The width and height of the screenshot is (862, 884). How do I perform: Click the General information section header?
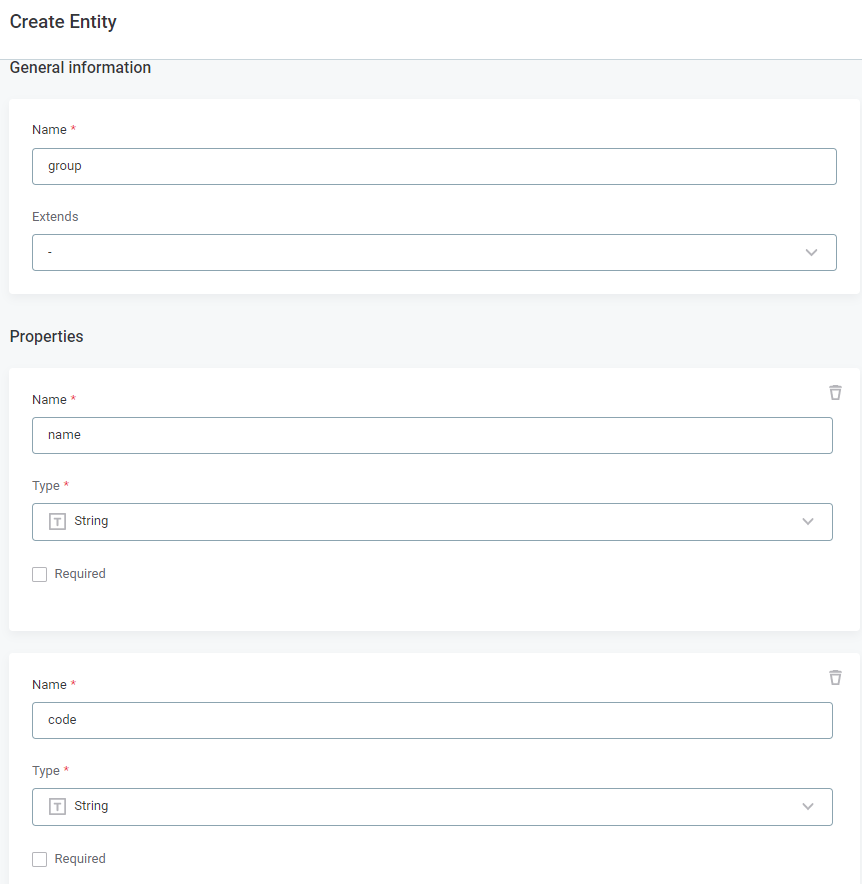click(x=79, y=67)
